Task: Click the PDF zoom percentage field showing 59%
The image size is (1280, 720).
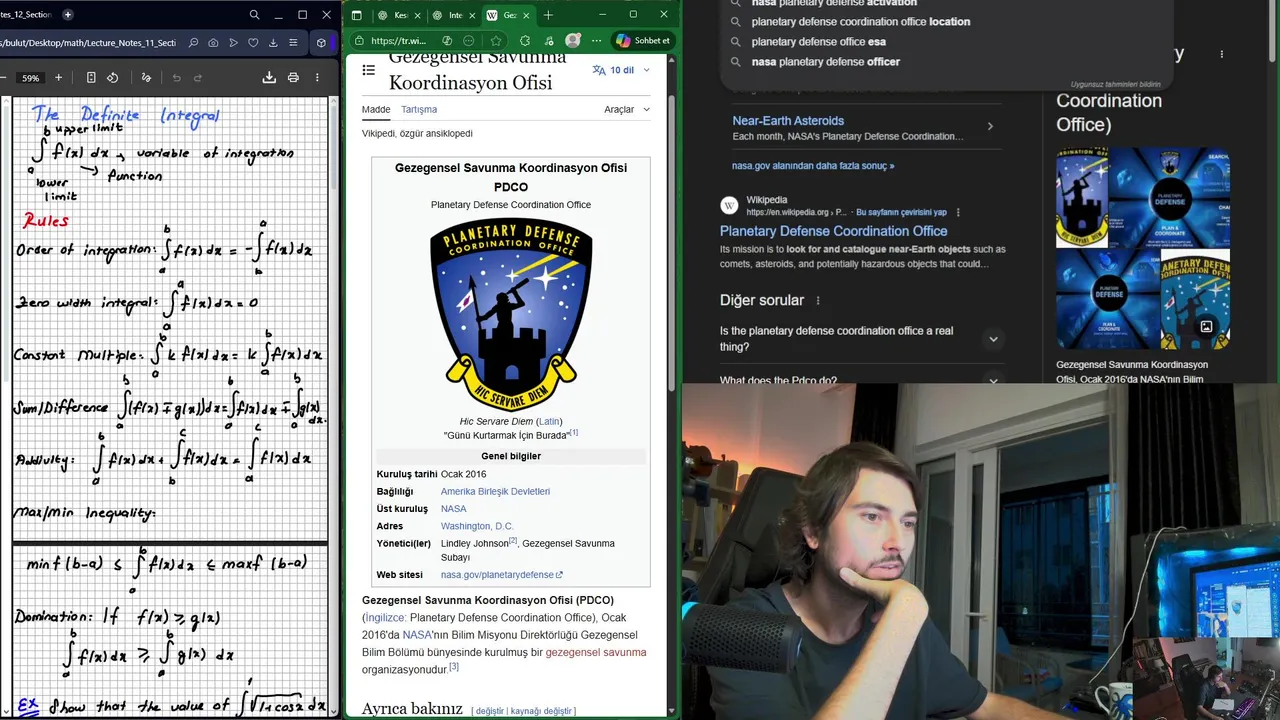Action: pyautogui.click(x=31, y=77)
